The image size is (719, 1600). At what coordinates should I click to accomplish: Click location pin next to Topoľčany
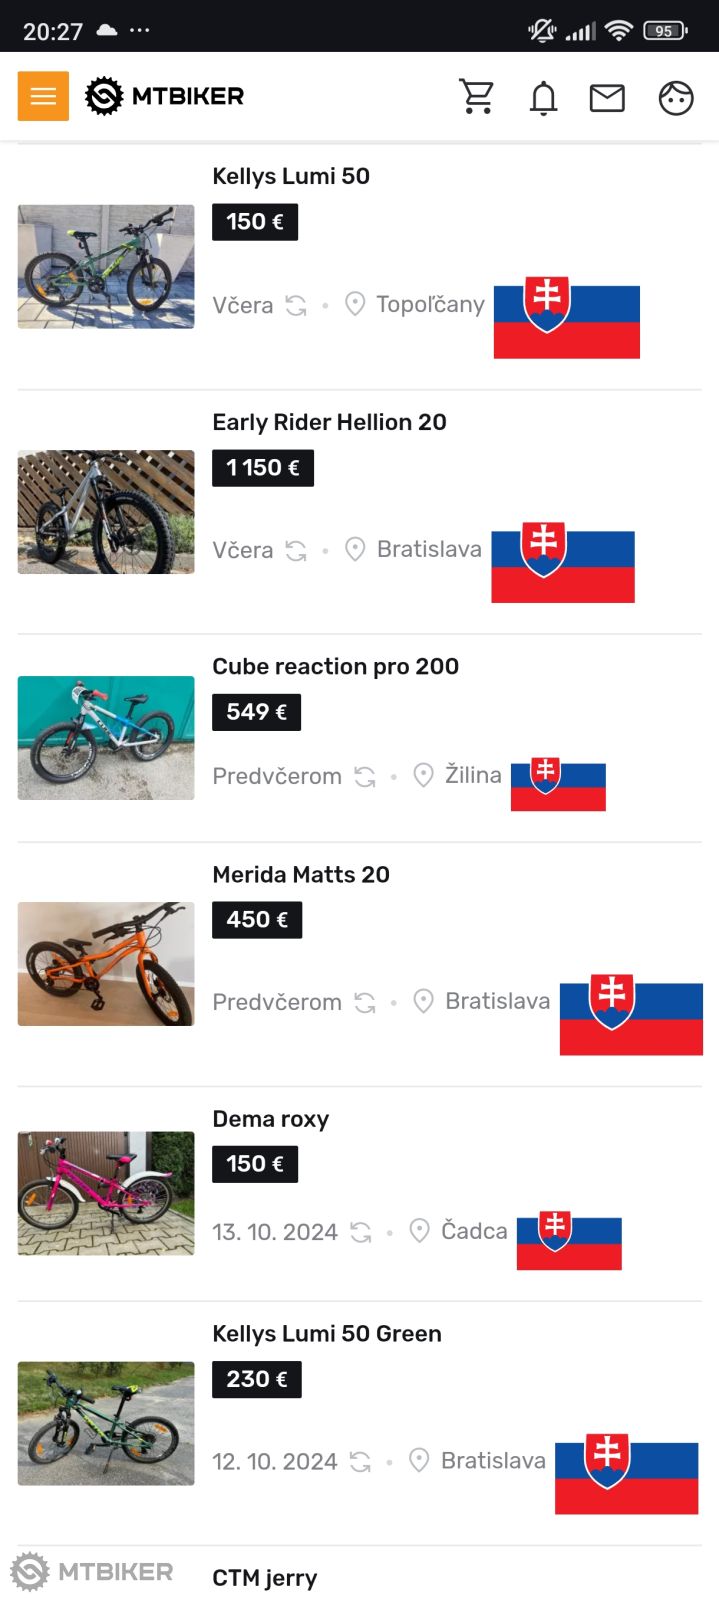point(355,304)
